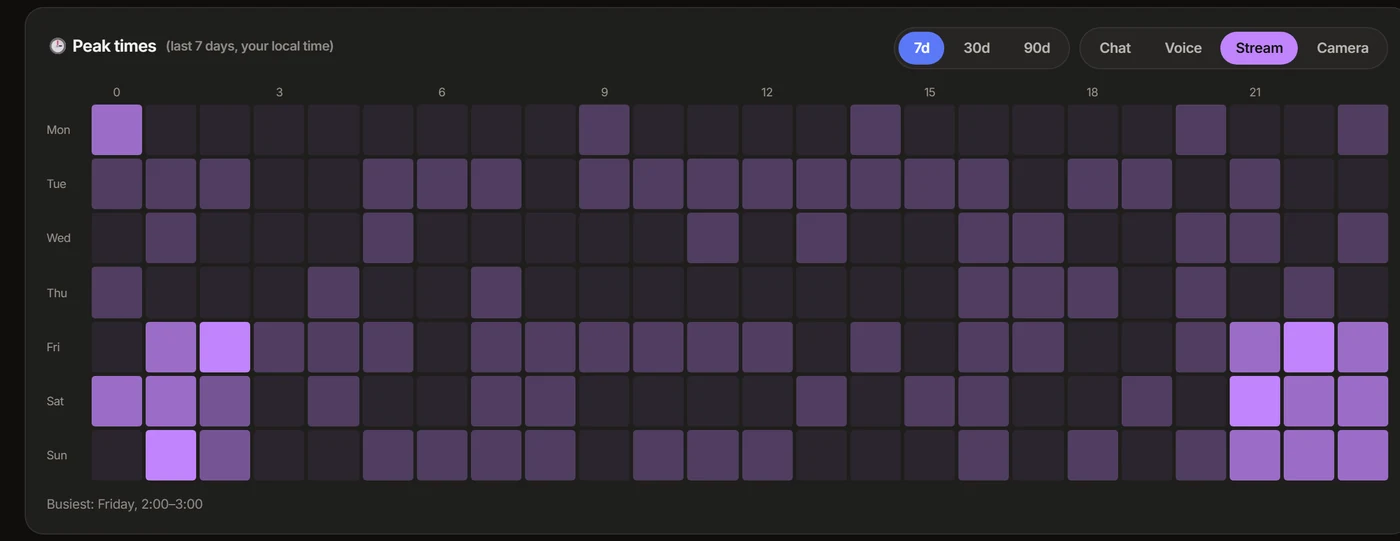Image resolution: width=1400 pixels, height=541 pixels.
Task: Click the Thursday hour 0 heatmap cell
Action: tap(117, 292)
